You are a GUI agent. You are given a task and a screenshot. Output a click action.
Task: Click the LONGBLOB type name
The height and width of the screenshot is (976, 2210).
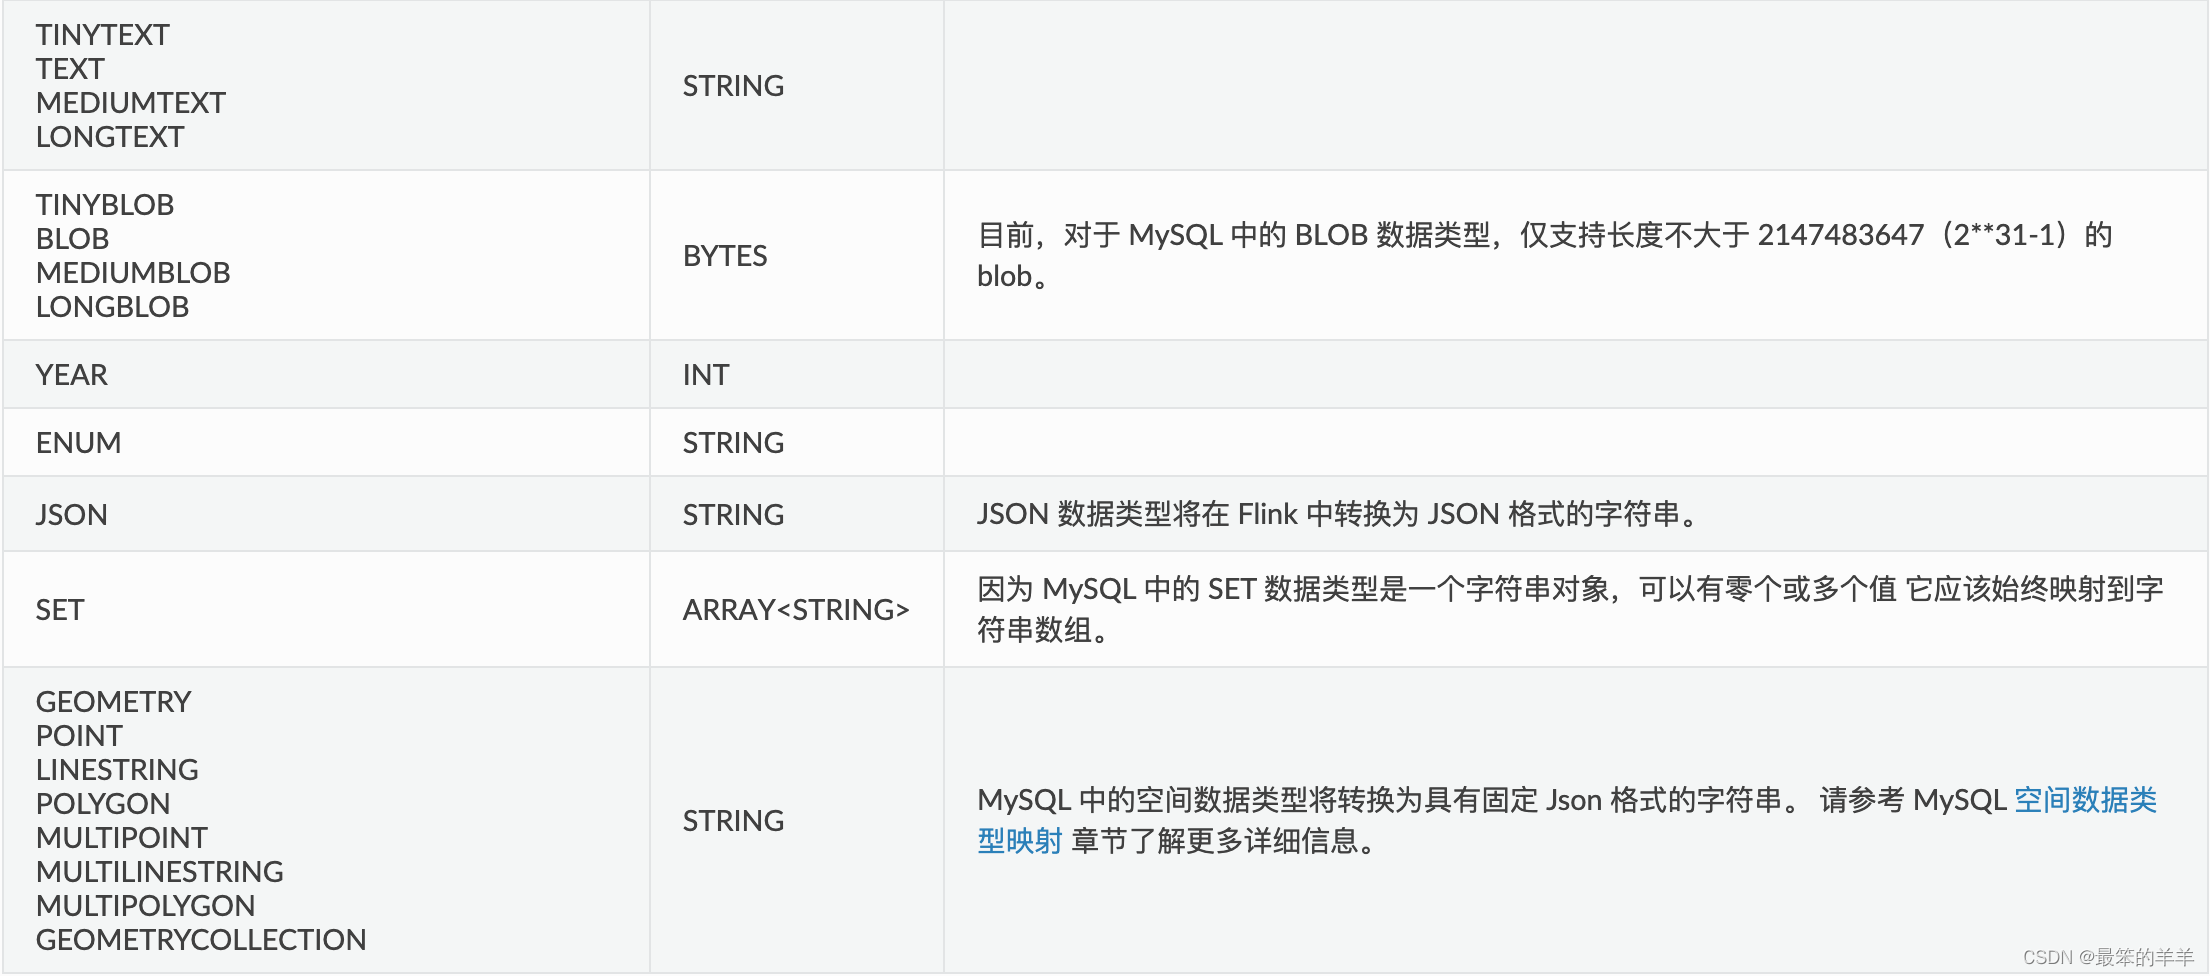click(x=112, y=307)
